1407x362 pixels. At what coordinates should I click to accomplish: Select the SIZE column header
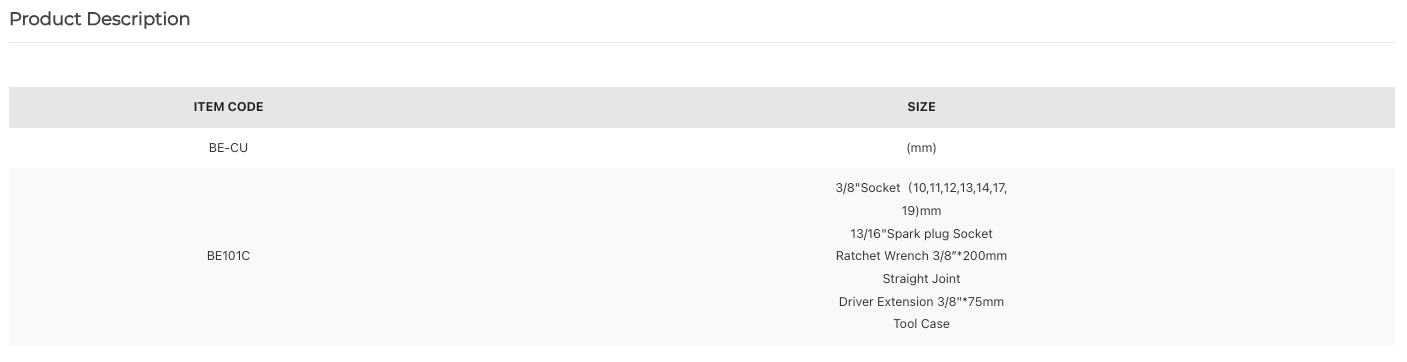pos(921,107)
